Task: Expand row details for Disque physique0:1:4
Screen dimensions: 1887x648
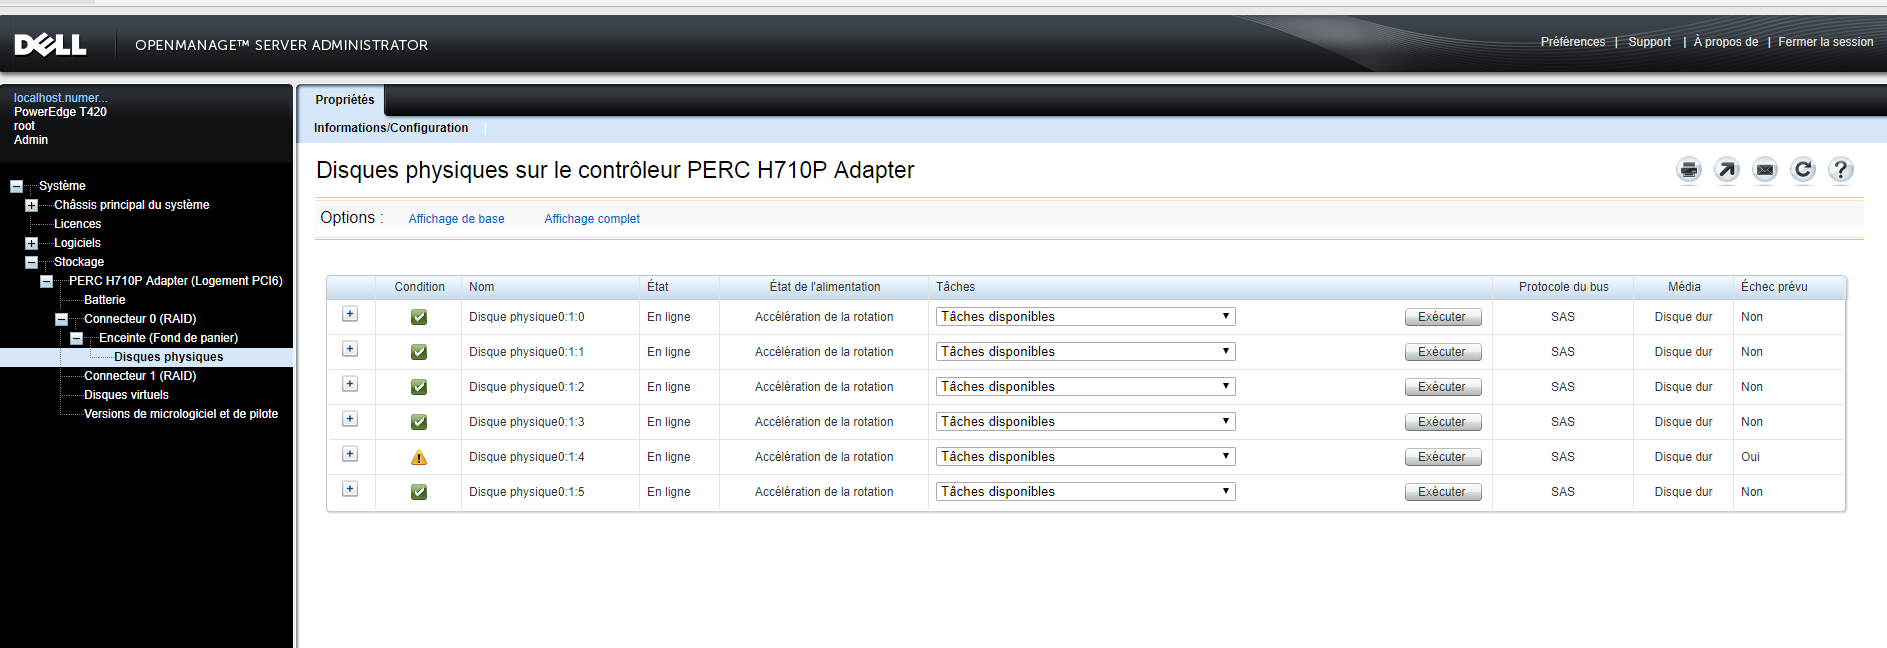Action: tap(350, 454)
